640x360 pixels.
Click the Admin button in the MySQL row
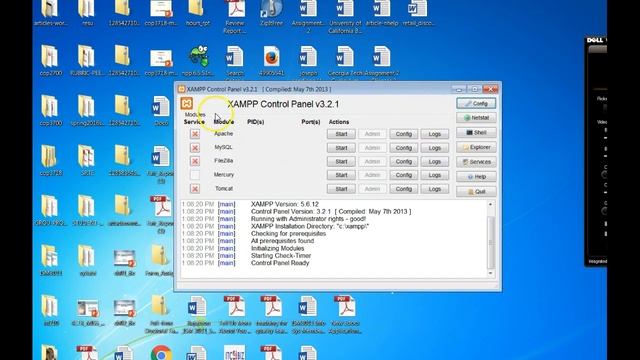click(372, 148)
